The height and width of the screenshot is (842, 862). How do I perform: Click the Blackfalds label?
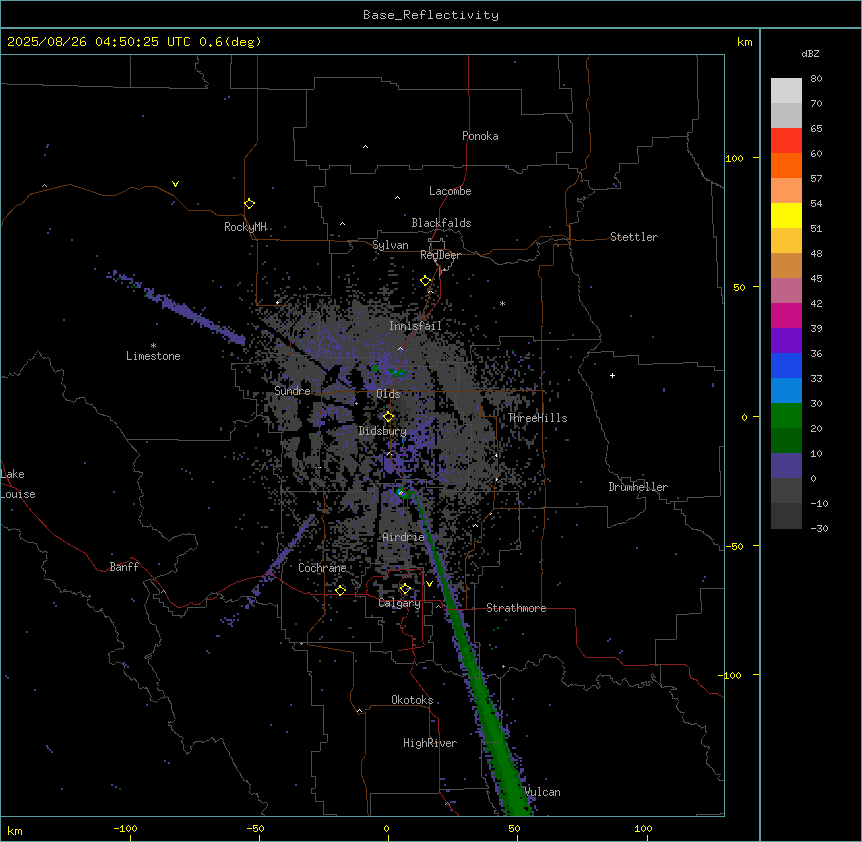pyautogui.click(x=441, y=223)
